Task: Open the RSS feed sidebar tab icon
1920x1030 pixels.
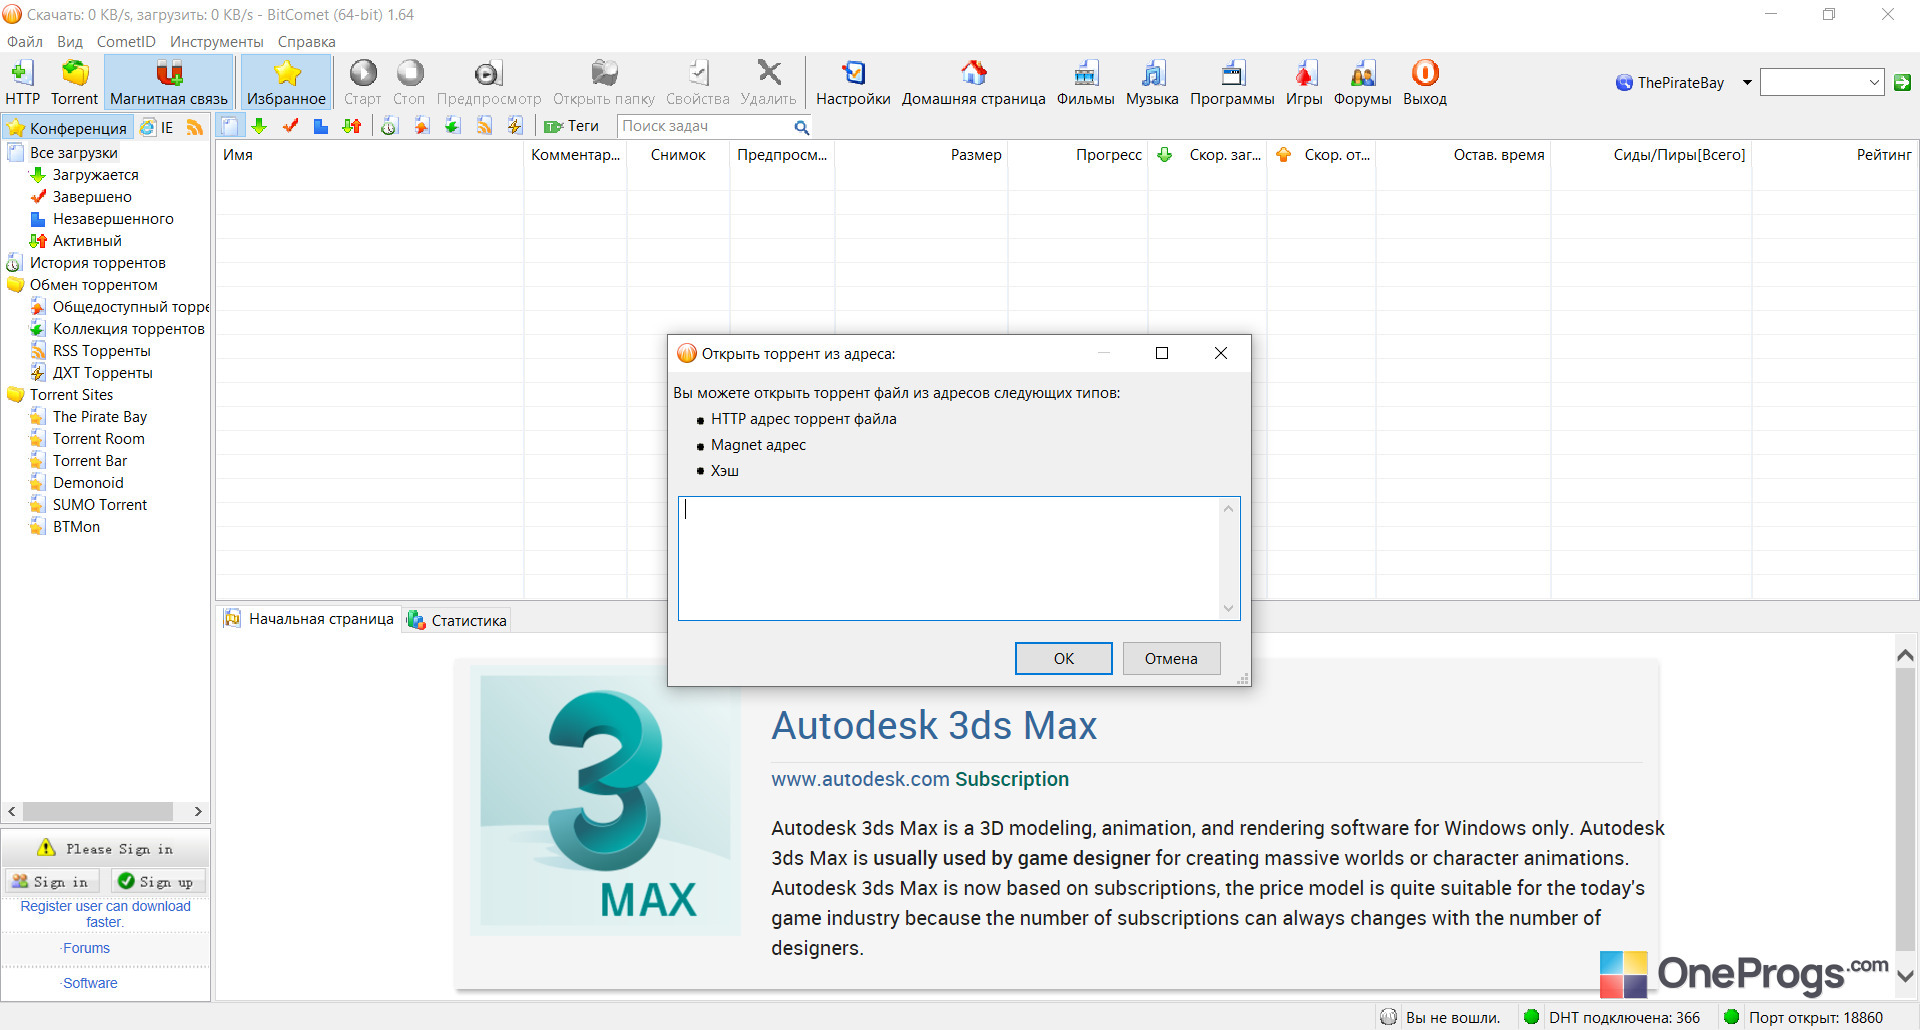Action: (195, 127)
